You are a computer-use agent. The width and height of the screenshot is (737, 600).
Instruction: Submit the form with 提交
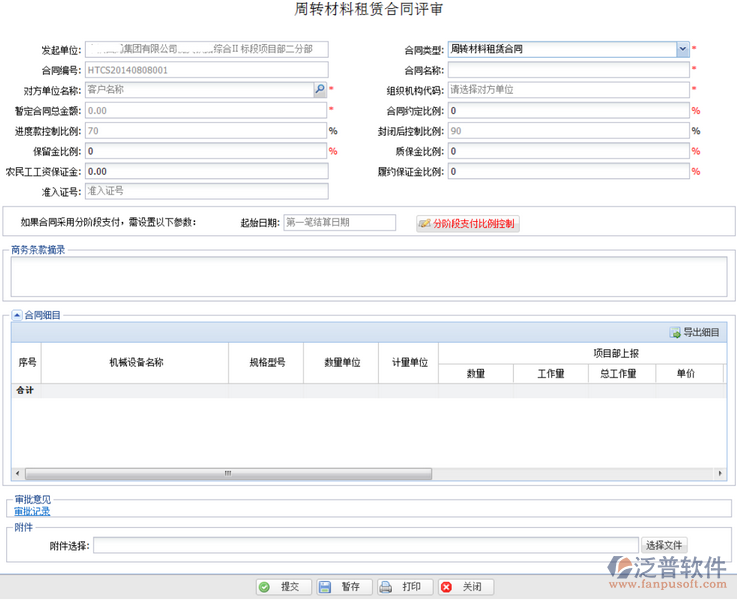pos(283,587)
